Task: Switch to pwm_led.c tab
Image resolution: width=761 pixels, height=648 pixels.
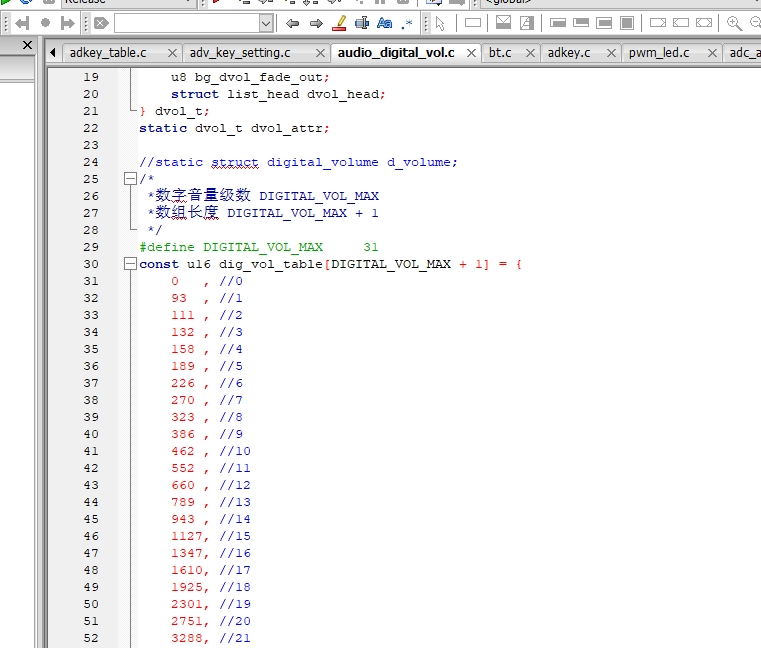Action: point(659,53)
